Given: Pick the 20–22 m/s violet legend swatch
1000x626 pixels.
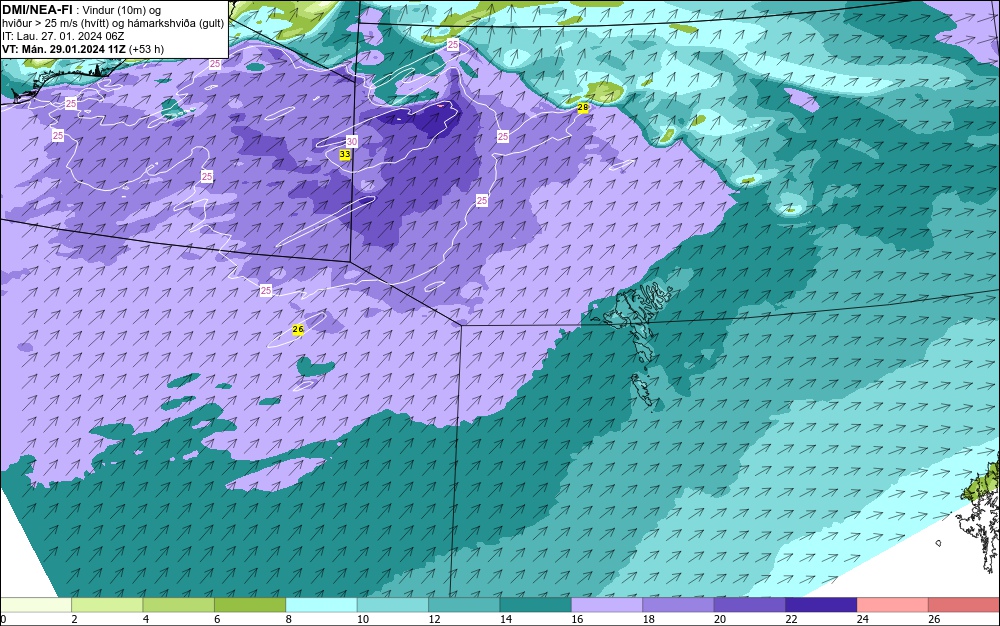Looking at the screenshot, I should pyautogui.click(x=750, y=605).
